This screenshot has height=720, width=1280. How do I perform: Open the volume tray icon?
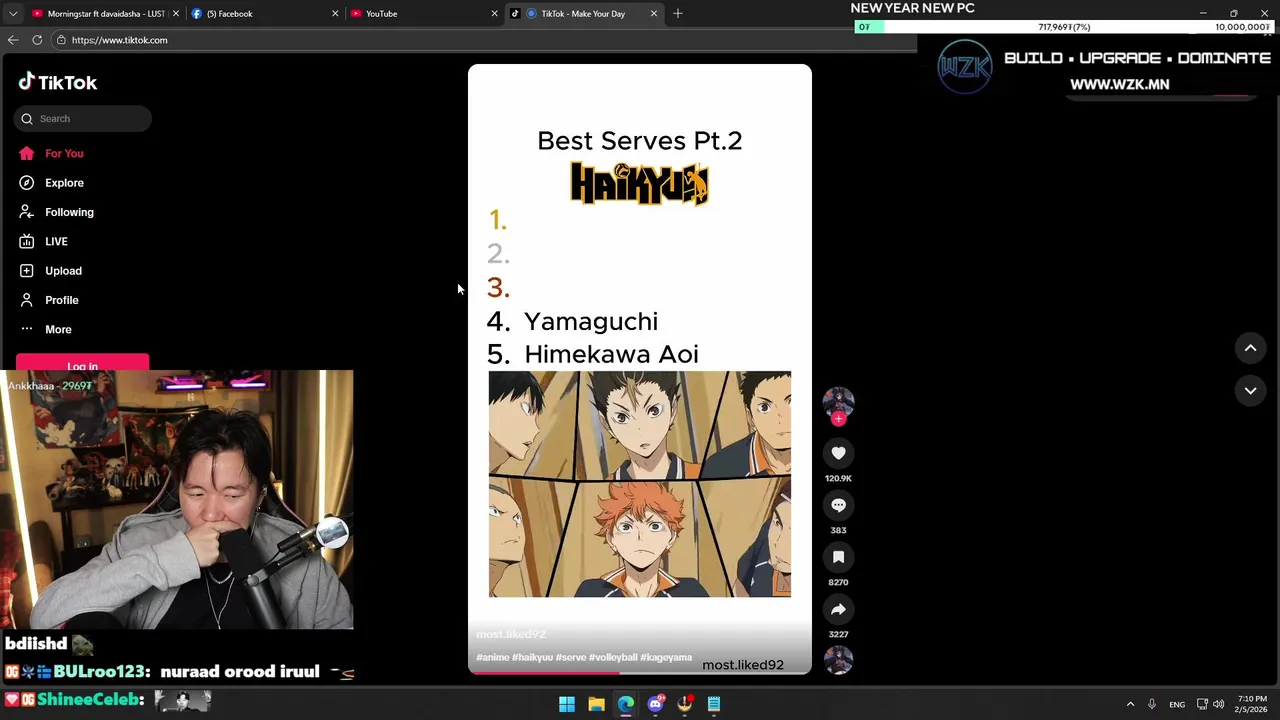coord(1218,704)
